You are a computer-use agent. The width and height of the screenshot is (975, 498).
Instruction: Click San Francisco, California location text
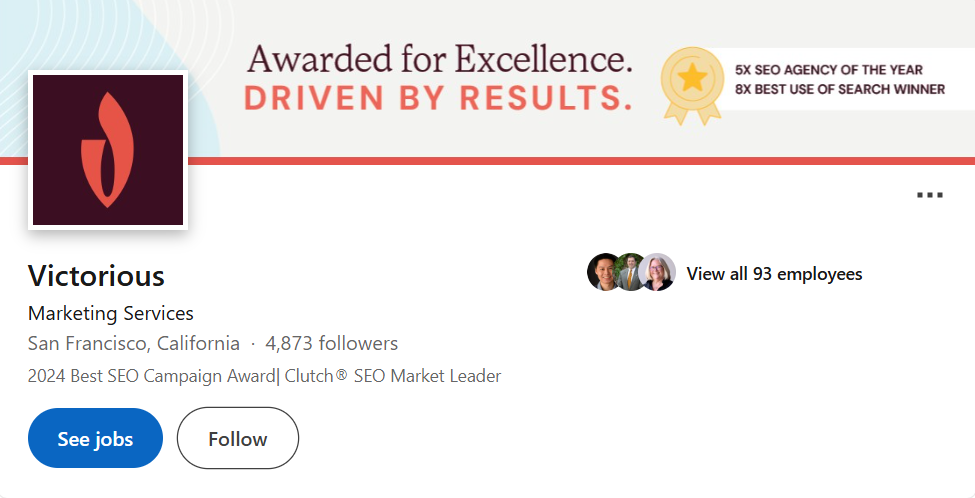[x=134, y=344]
